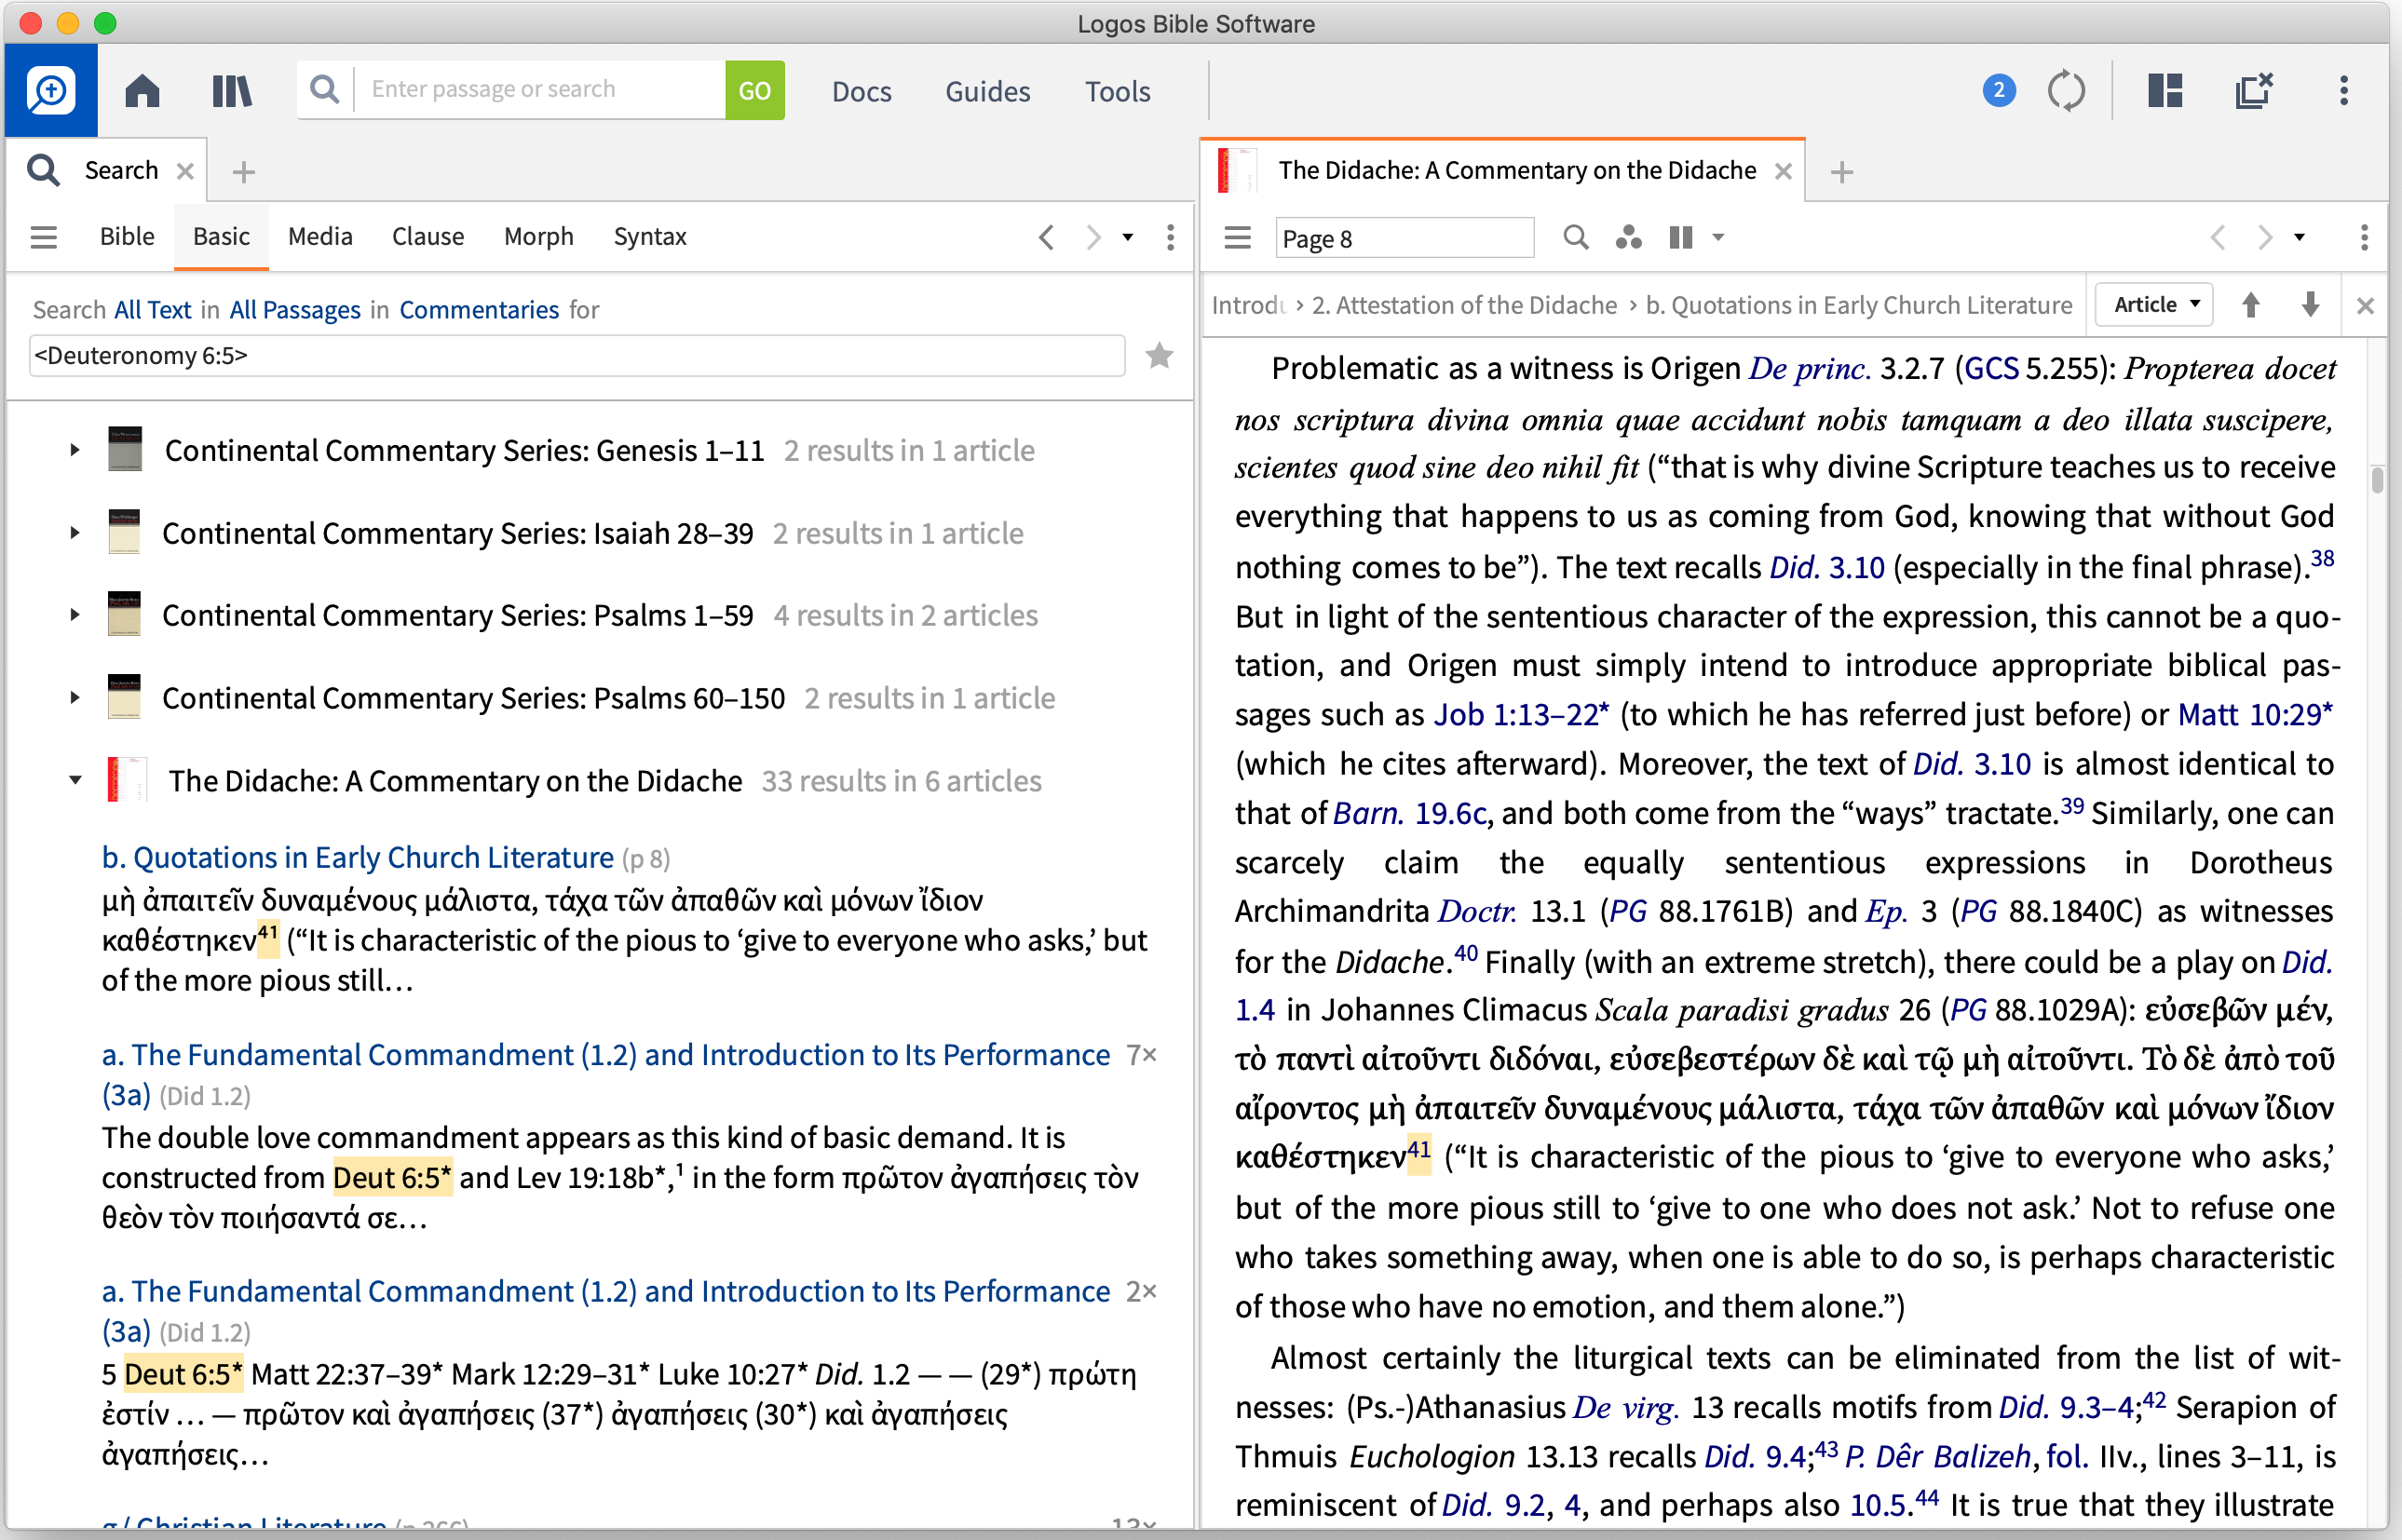Click the close all panels icon

(2254, 91)
